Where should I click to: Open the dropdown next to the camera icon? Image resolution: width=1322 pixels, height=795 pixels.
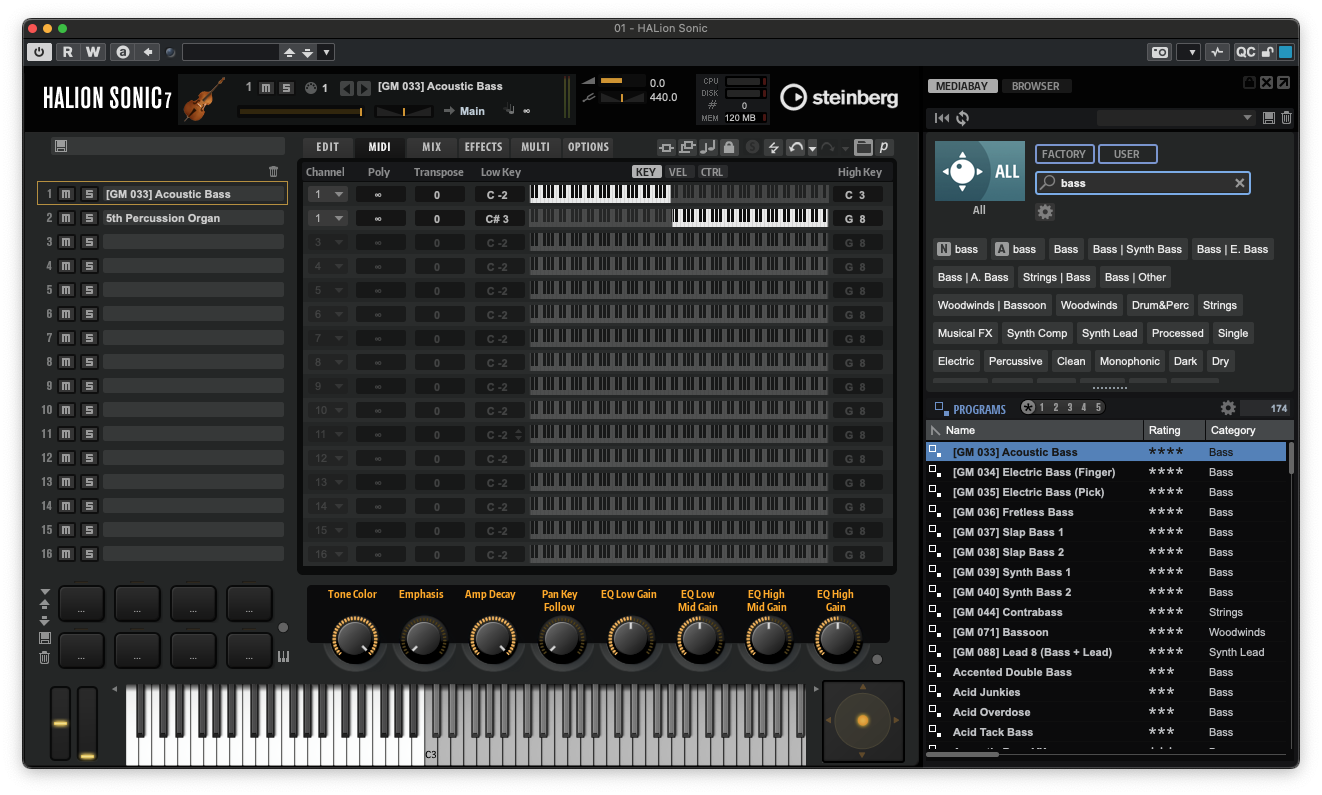tap(1188, 52)
